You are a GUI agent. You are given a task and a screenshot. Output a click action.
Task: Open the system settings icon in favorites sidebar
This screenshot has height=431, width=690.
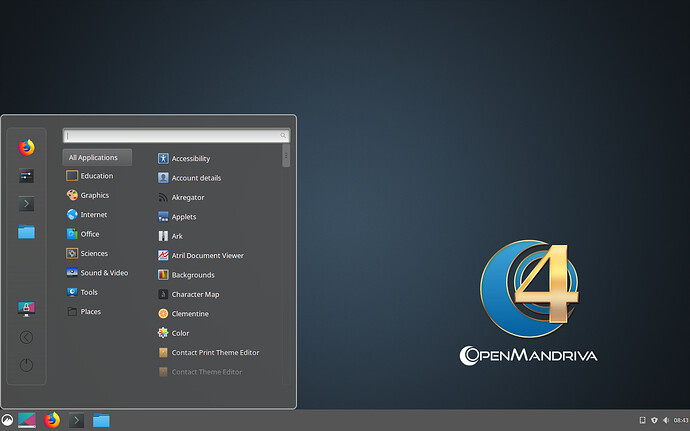26,176
